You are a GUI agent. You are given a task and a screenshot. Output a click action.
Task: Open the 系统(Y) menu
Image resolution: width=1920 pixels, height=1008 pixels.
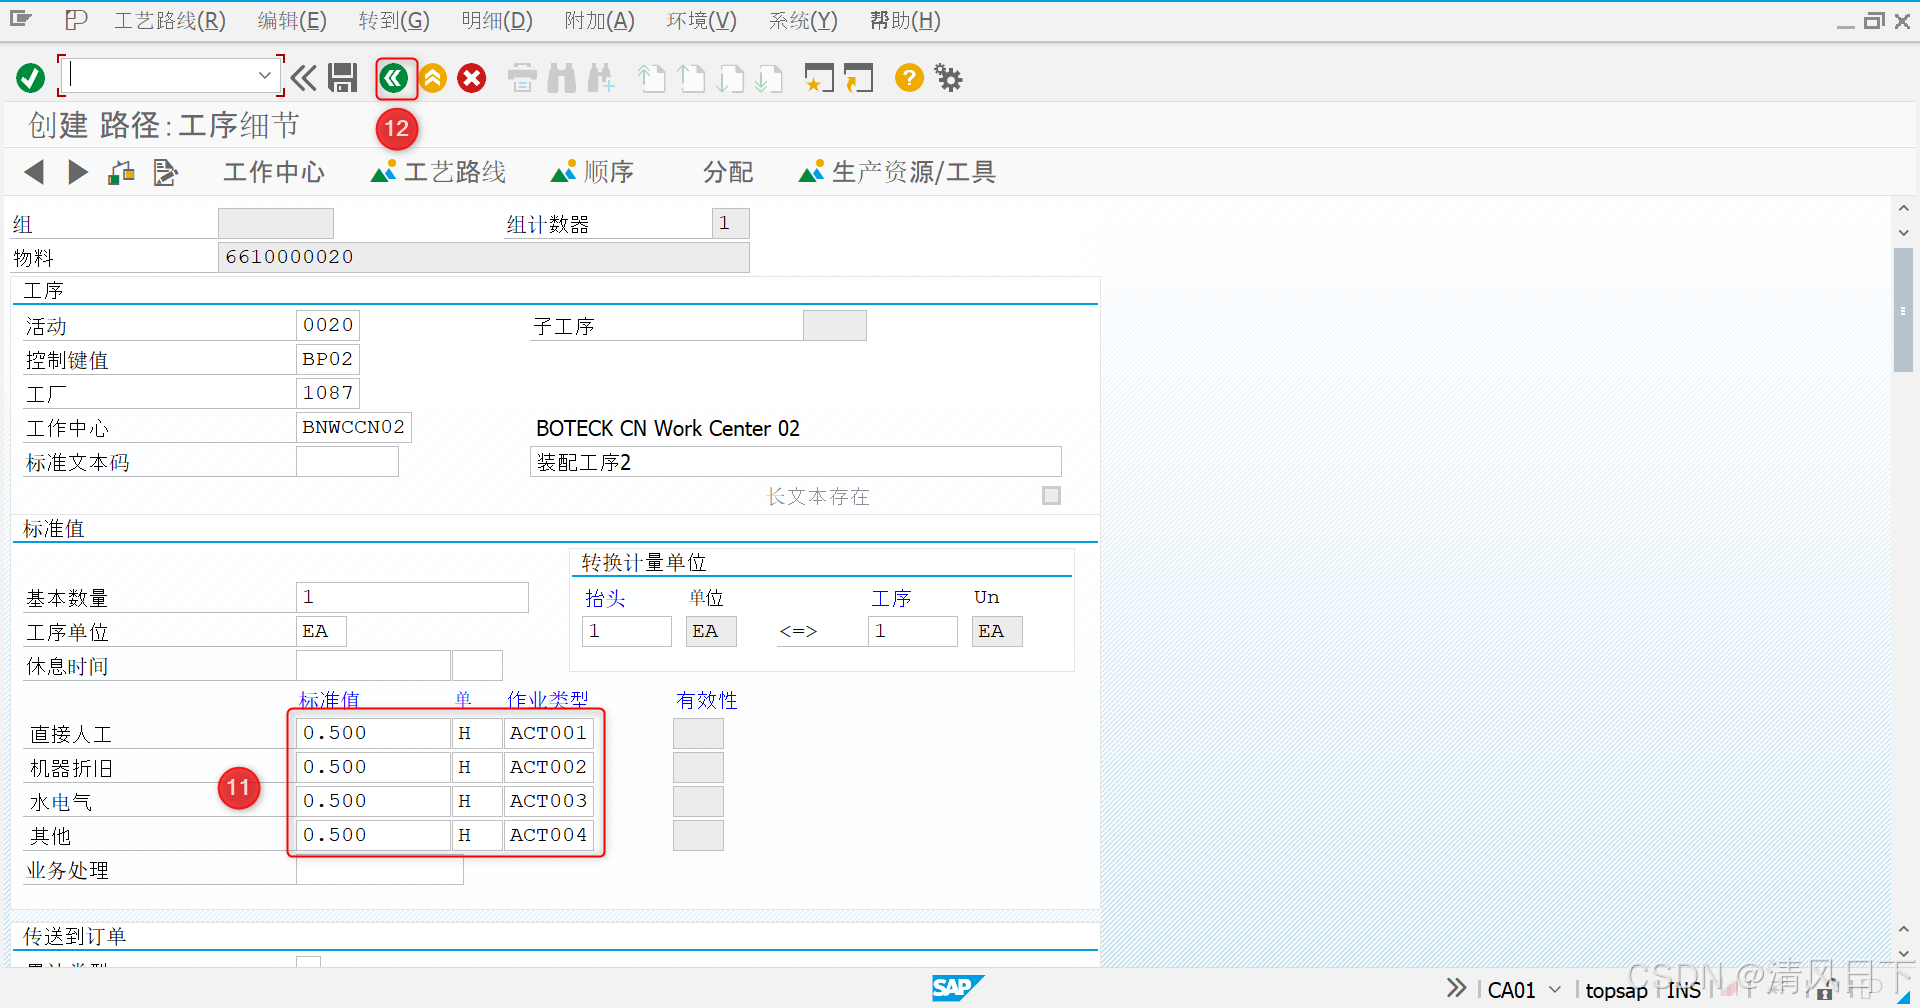coord(802,20)
